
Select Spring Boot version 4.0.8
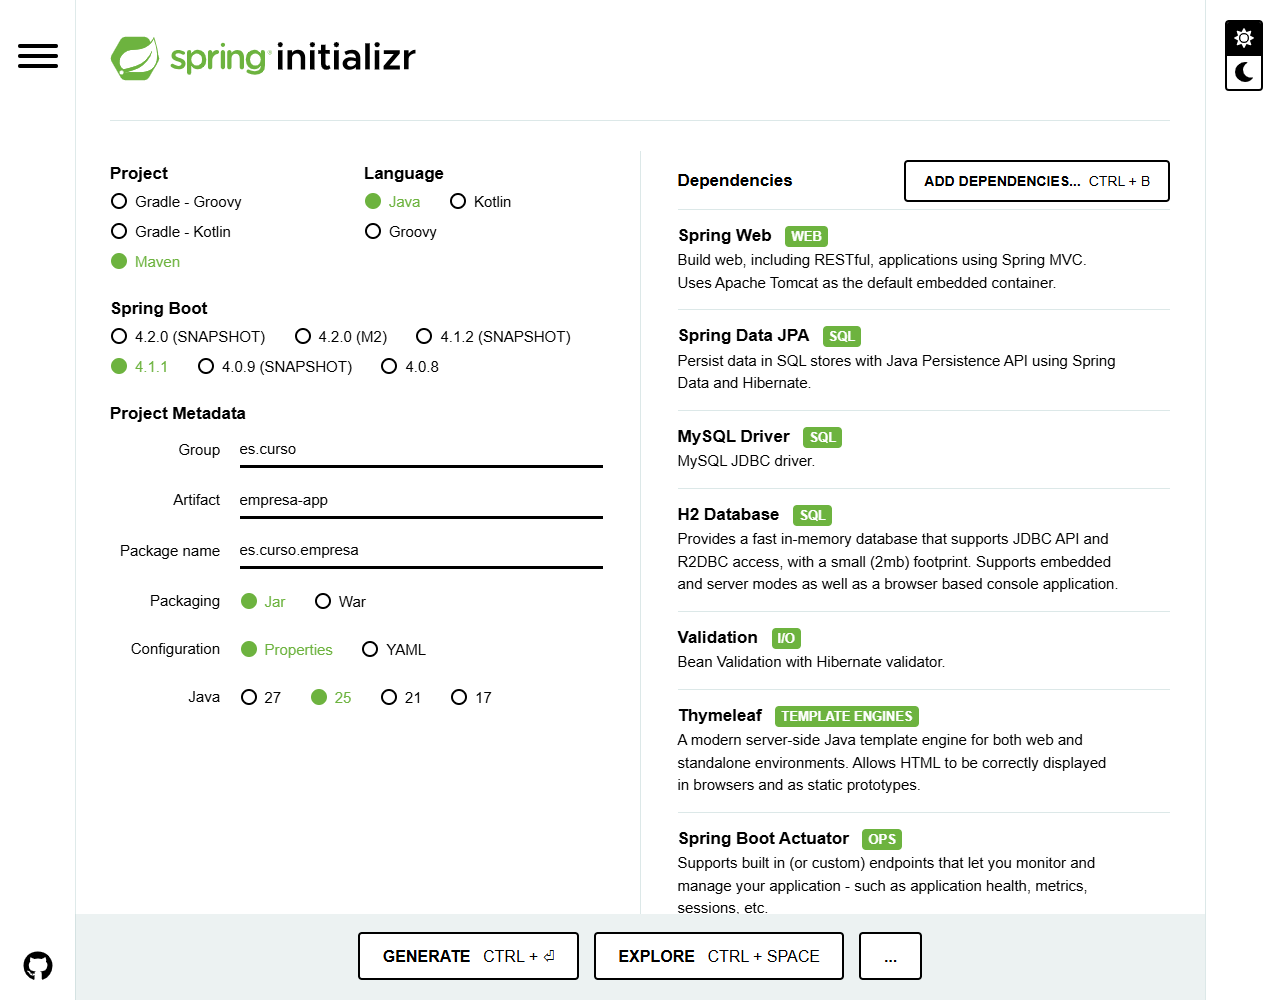tap(410, 367)
